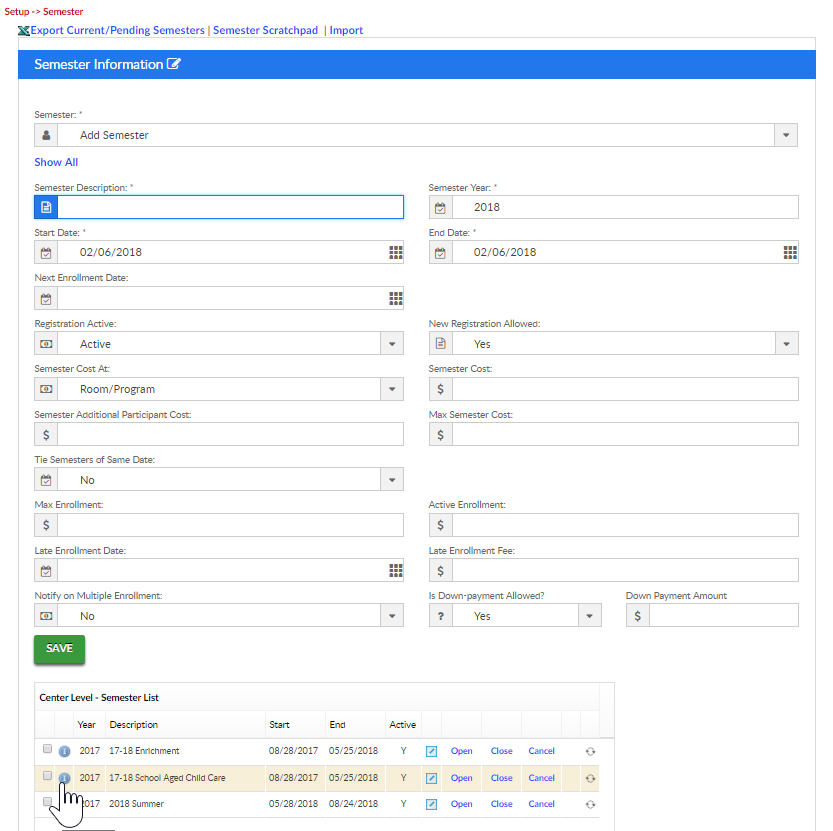Open Late Enrollment Date grid picker
This screenshot has width=833, height=831.
tap(395, 571)
